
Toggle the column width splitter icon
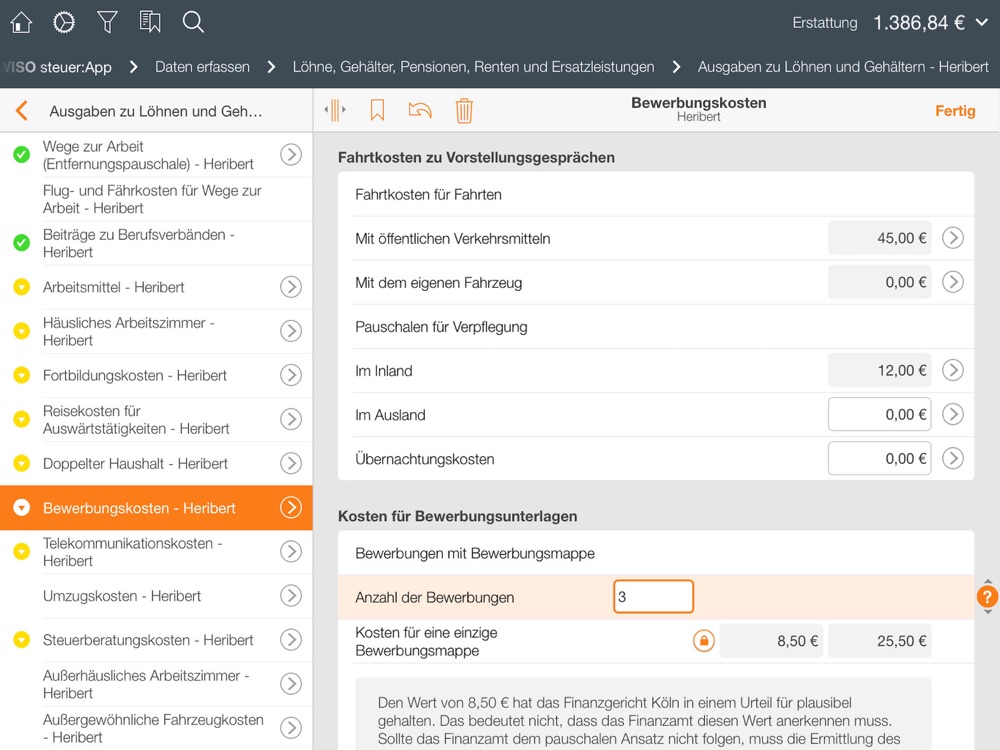pos(335,110)
